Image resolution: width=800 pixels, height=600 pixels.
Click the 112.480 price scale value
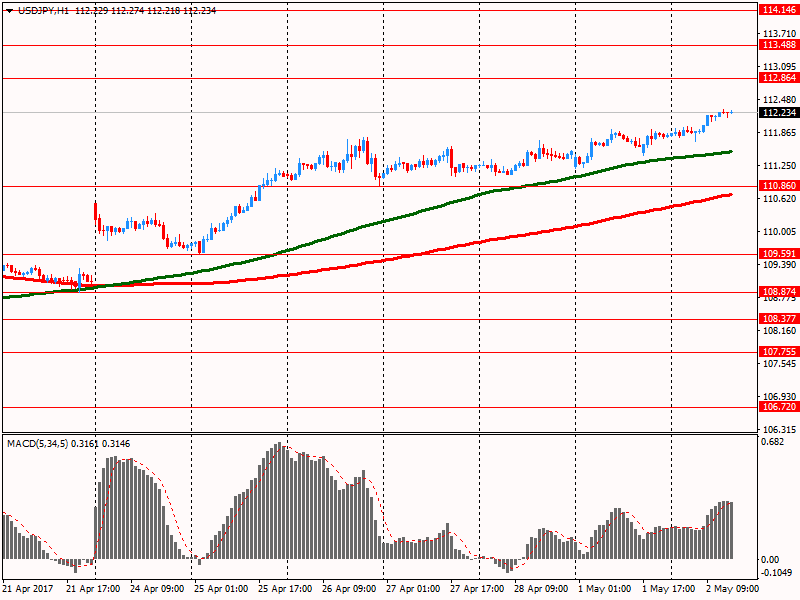click(x=779, y=100)
